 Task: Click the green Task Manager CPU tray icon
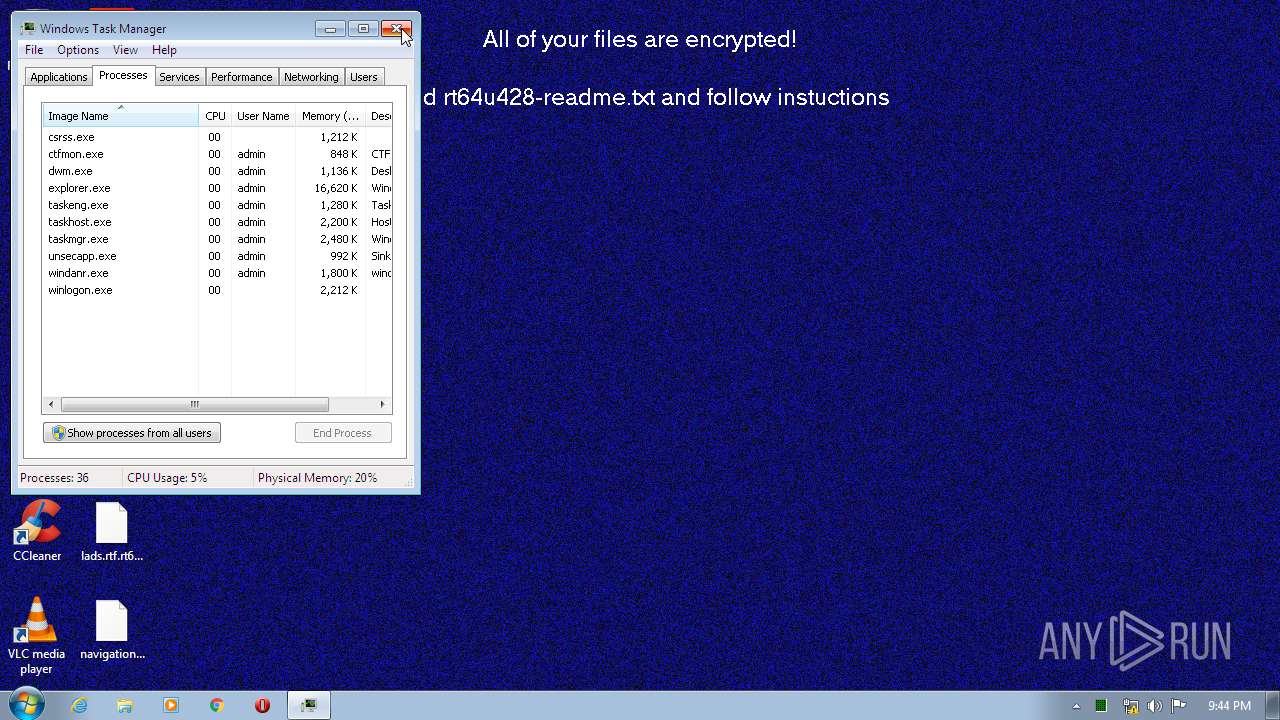tap(1101, 706)
